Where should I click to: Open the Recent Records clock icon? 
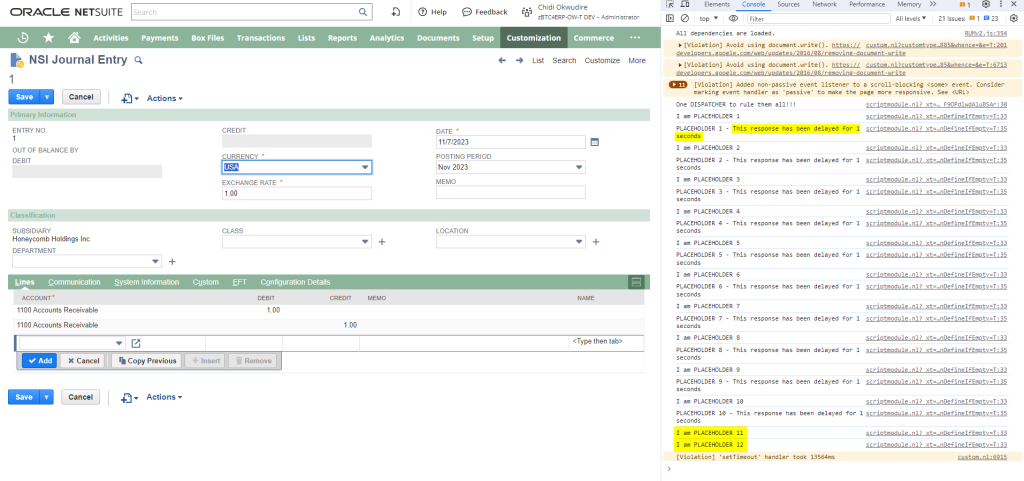(23, 38)
